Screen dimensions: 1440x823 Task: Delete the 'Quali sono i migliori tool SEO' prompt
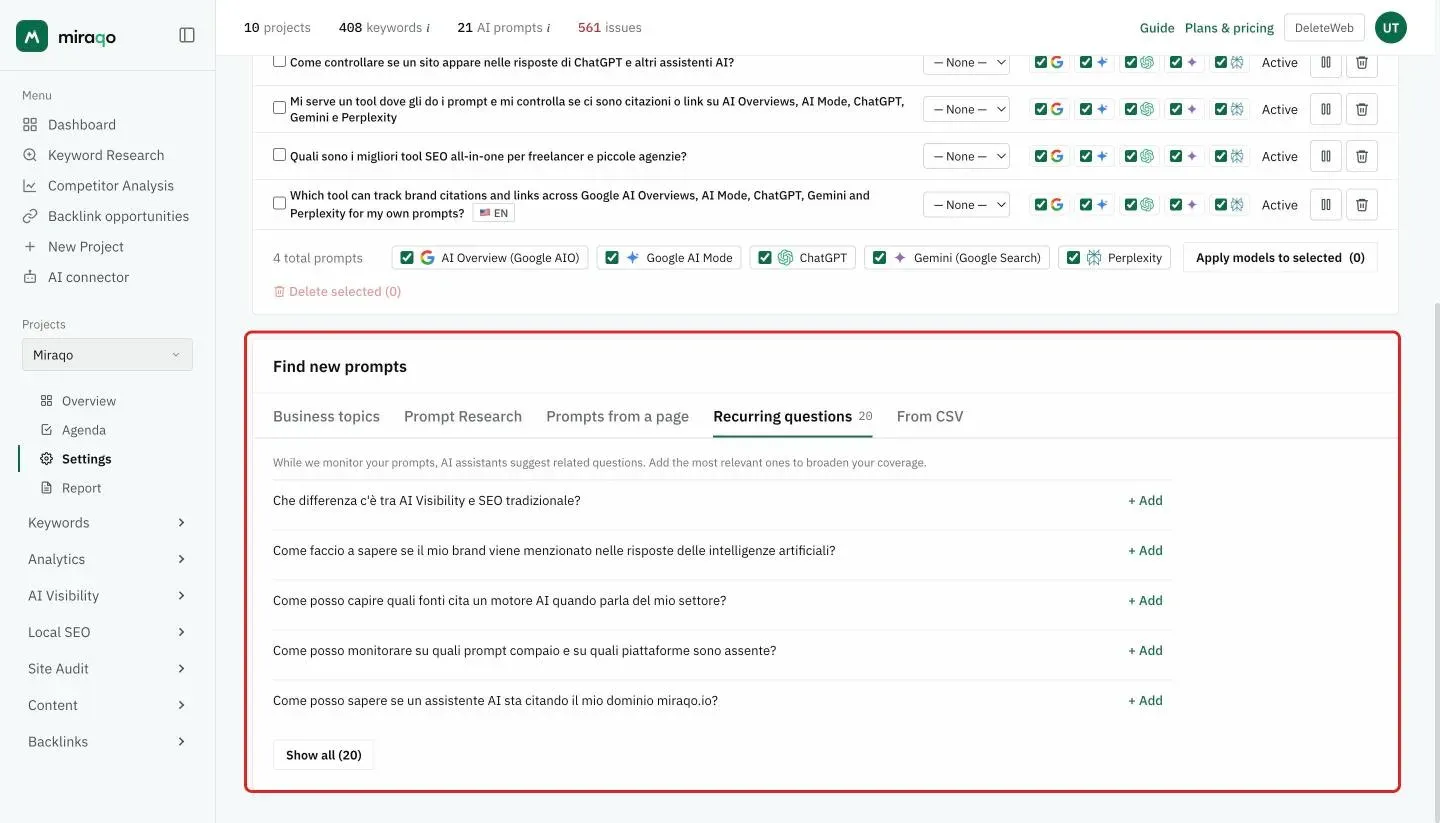pyautogui.click(x=1362, y=156)
